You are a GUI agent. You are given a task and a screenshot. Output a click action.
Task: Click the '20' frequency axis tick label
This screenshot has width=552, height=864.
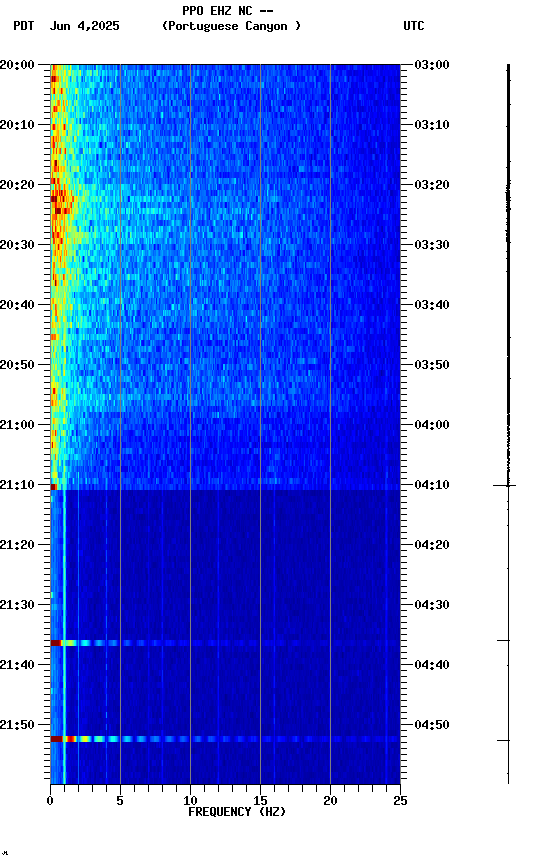click(x=330, y=801)
